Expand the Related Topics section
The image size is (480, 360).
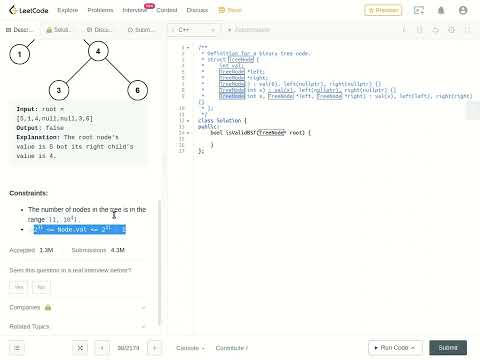click(x=77, y=326)
